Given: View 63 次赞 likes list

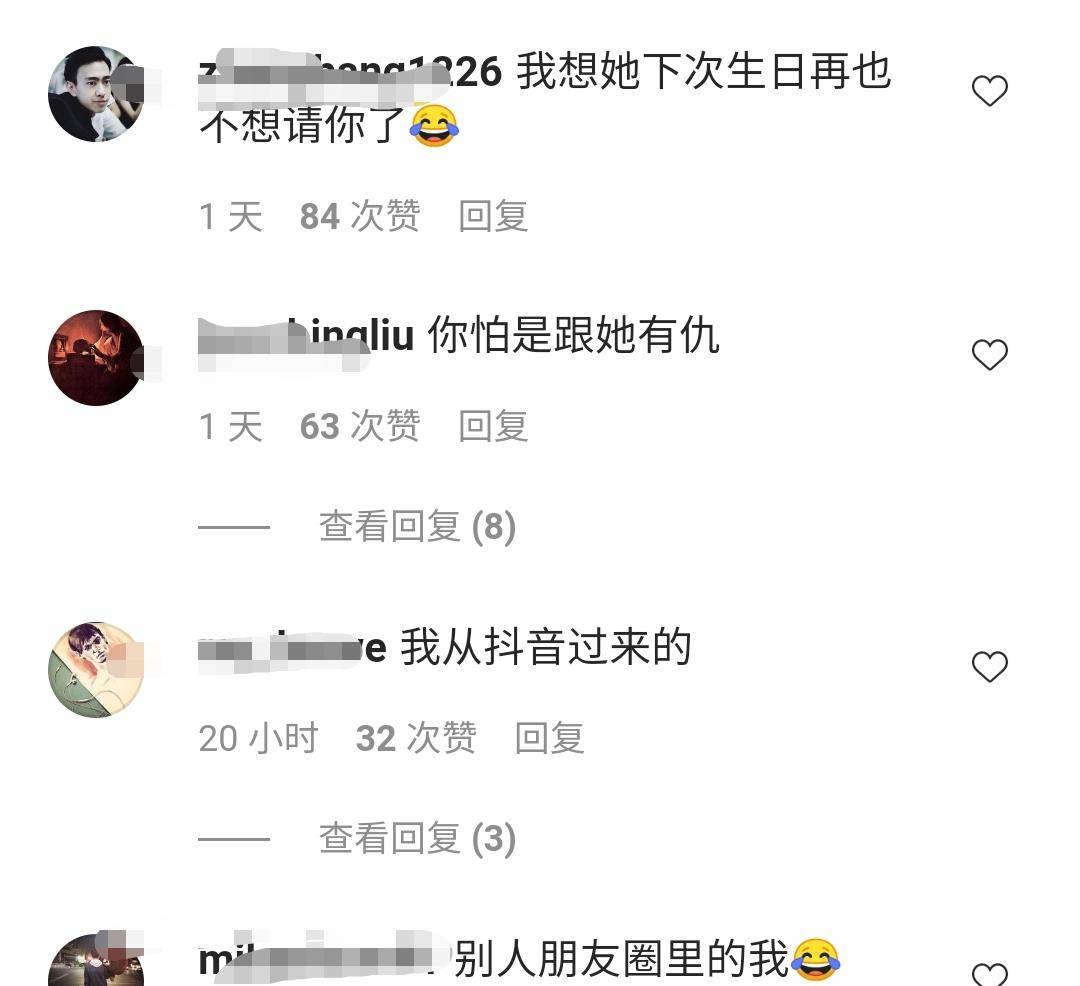Looking at the screenshot, I should (x=360, y=426).
